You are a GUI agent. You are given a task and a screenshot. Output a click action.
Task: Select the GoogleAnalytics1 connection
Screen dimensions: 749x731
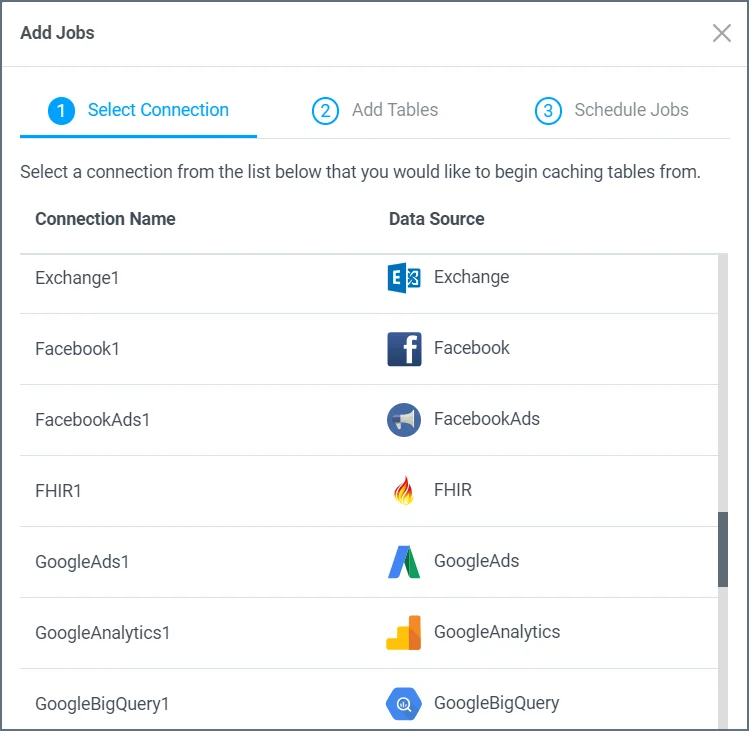tap(369, 633)
